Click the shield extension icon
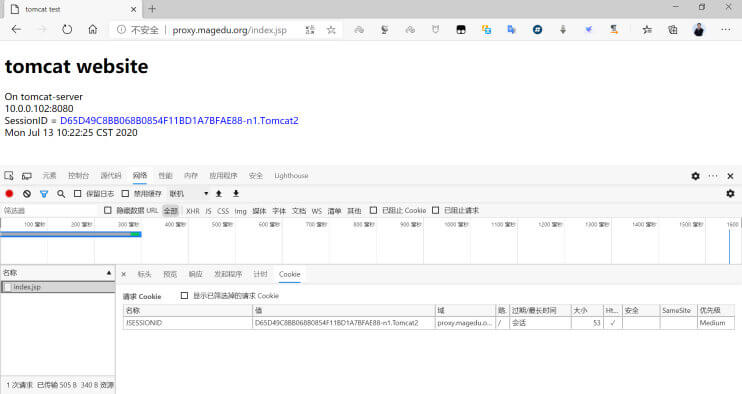 (435, 30)
